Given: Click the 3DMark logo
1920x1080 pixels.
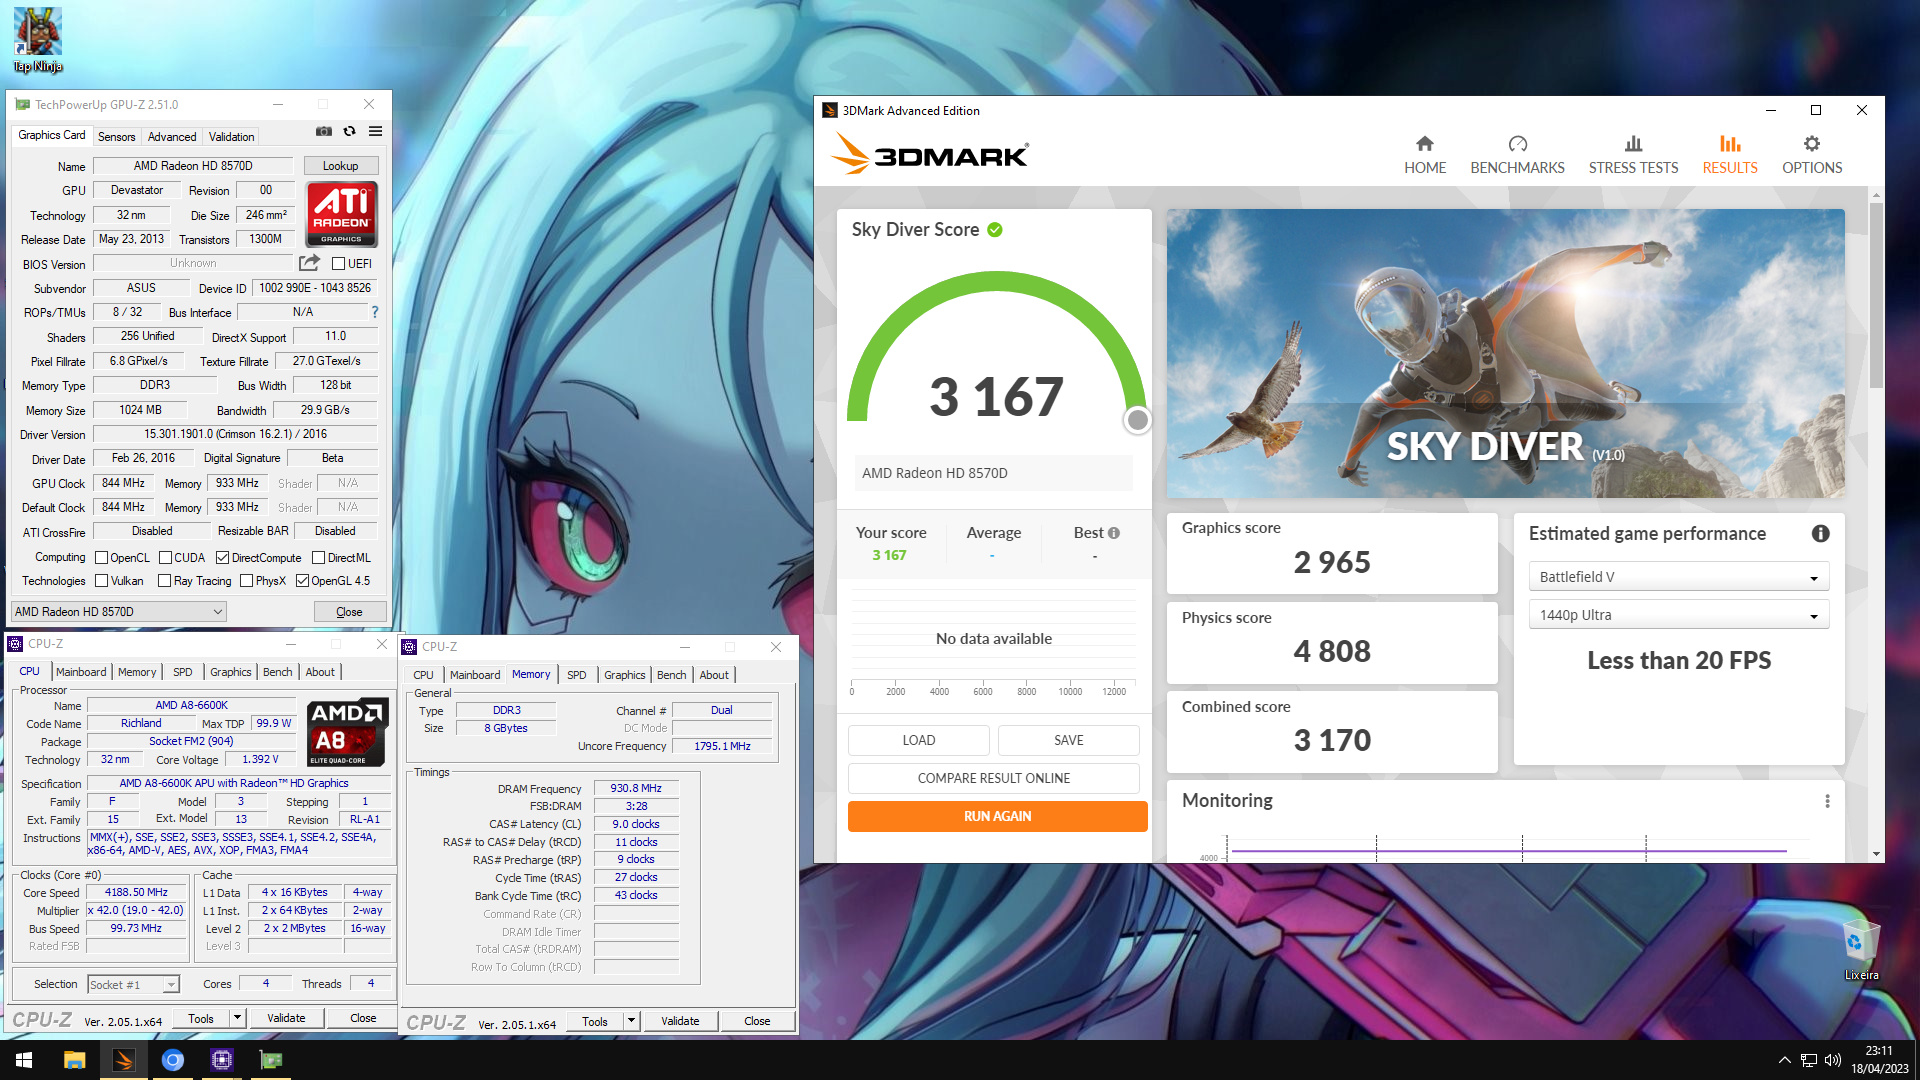Looking at the screenshot, I should [x=929, y=155].
